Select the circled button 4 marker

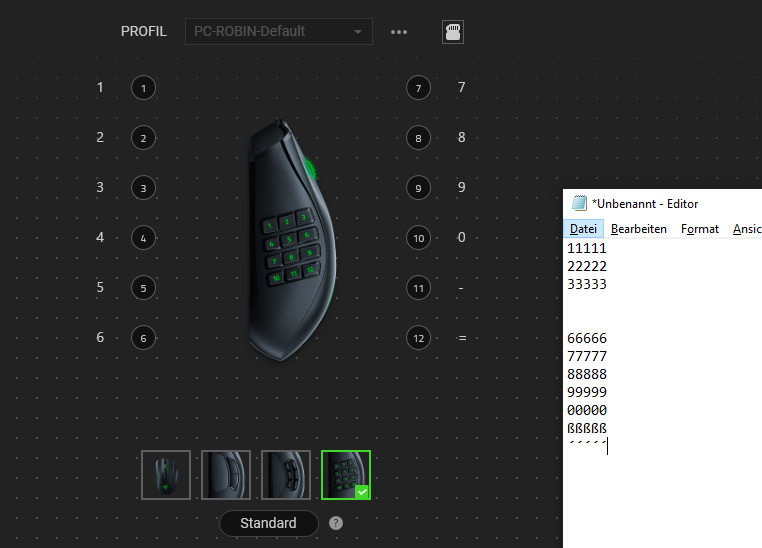(x=143, y=238)
